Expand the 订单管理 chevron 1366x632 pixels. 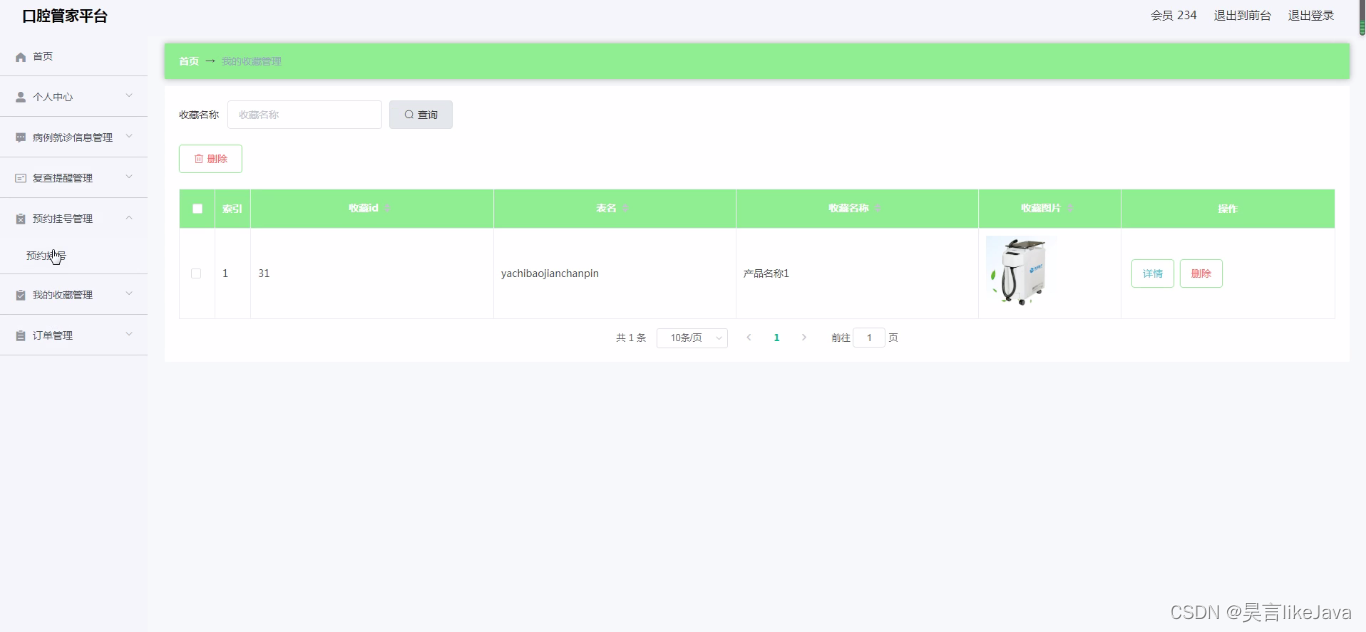(x=129, y=335)
